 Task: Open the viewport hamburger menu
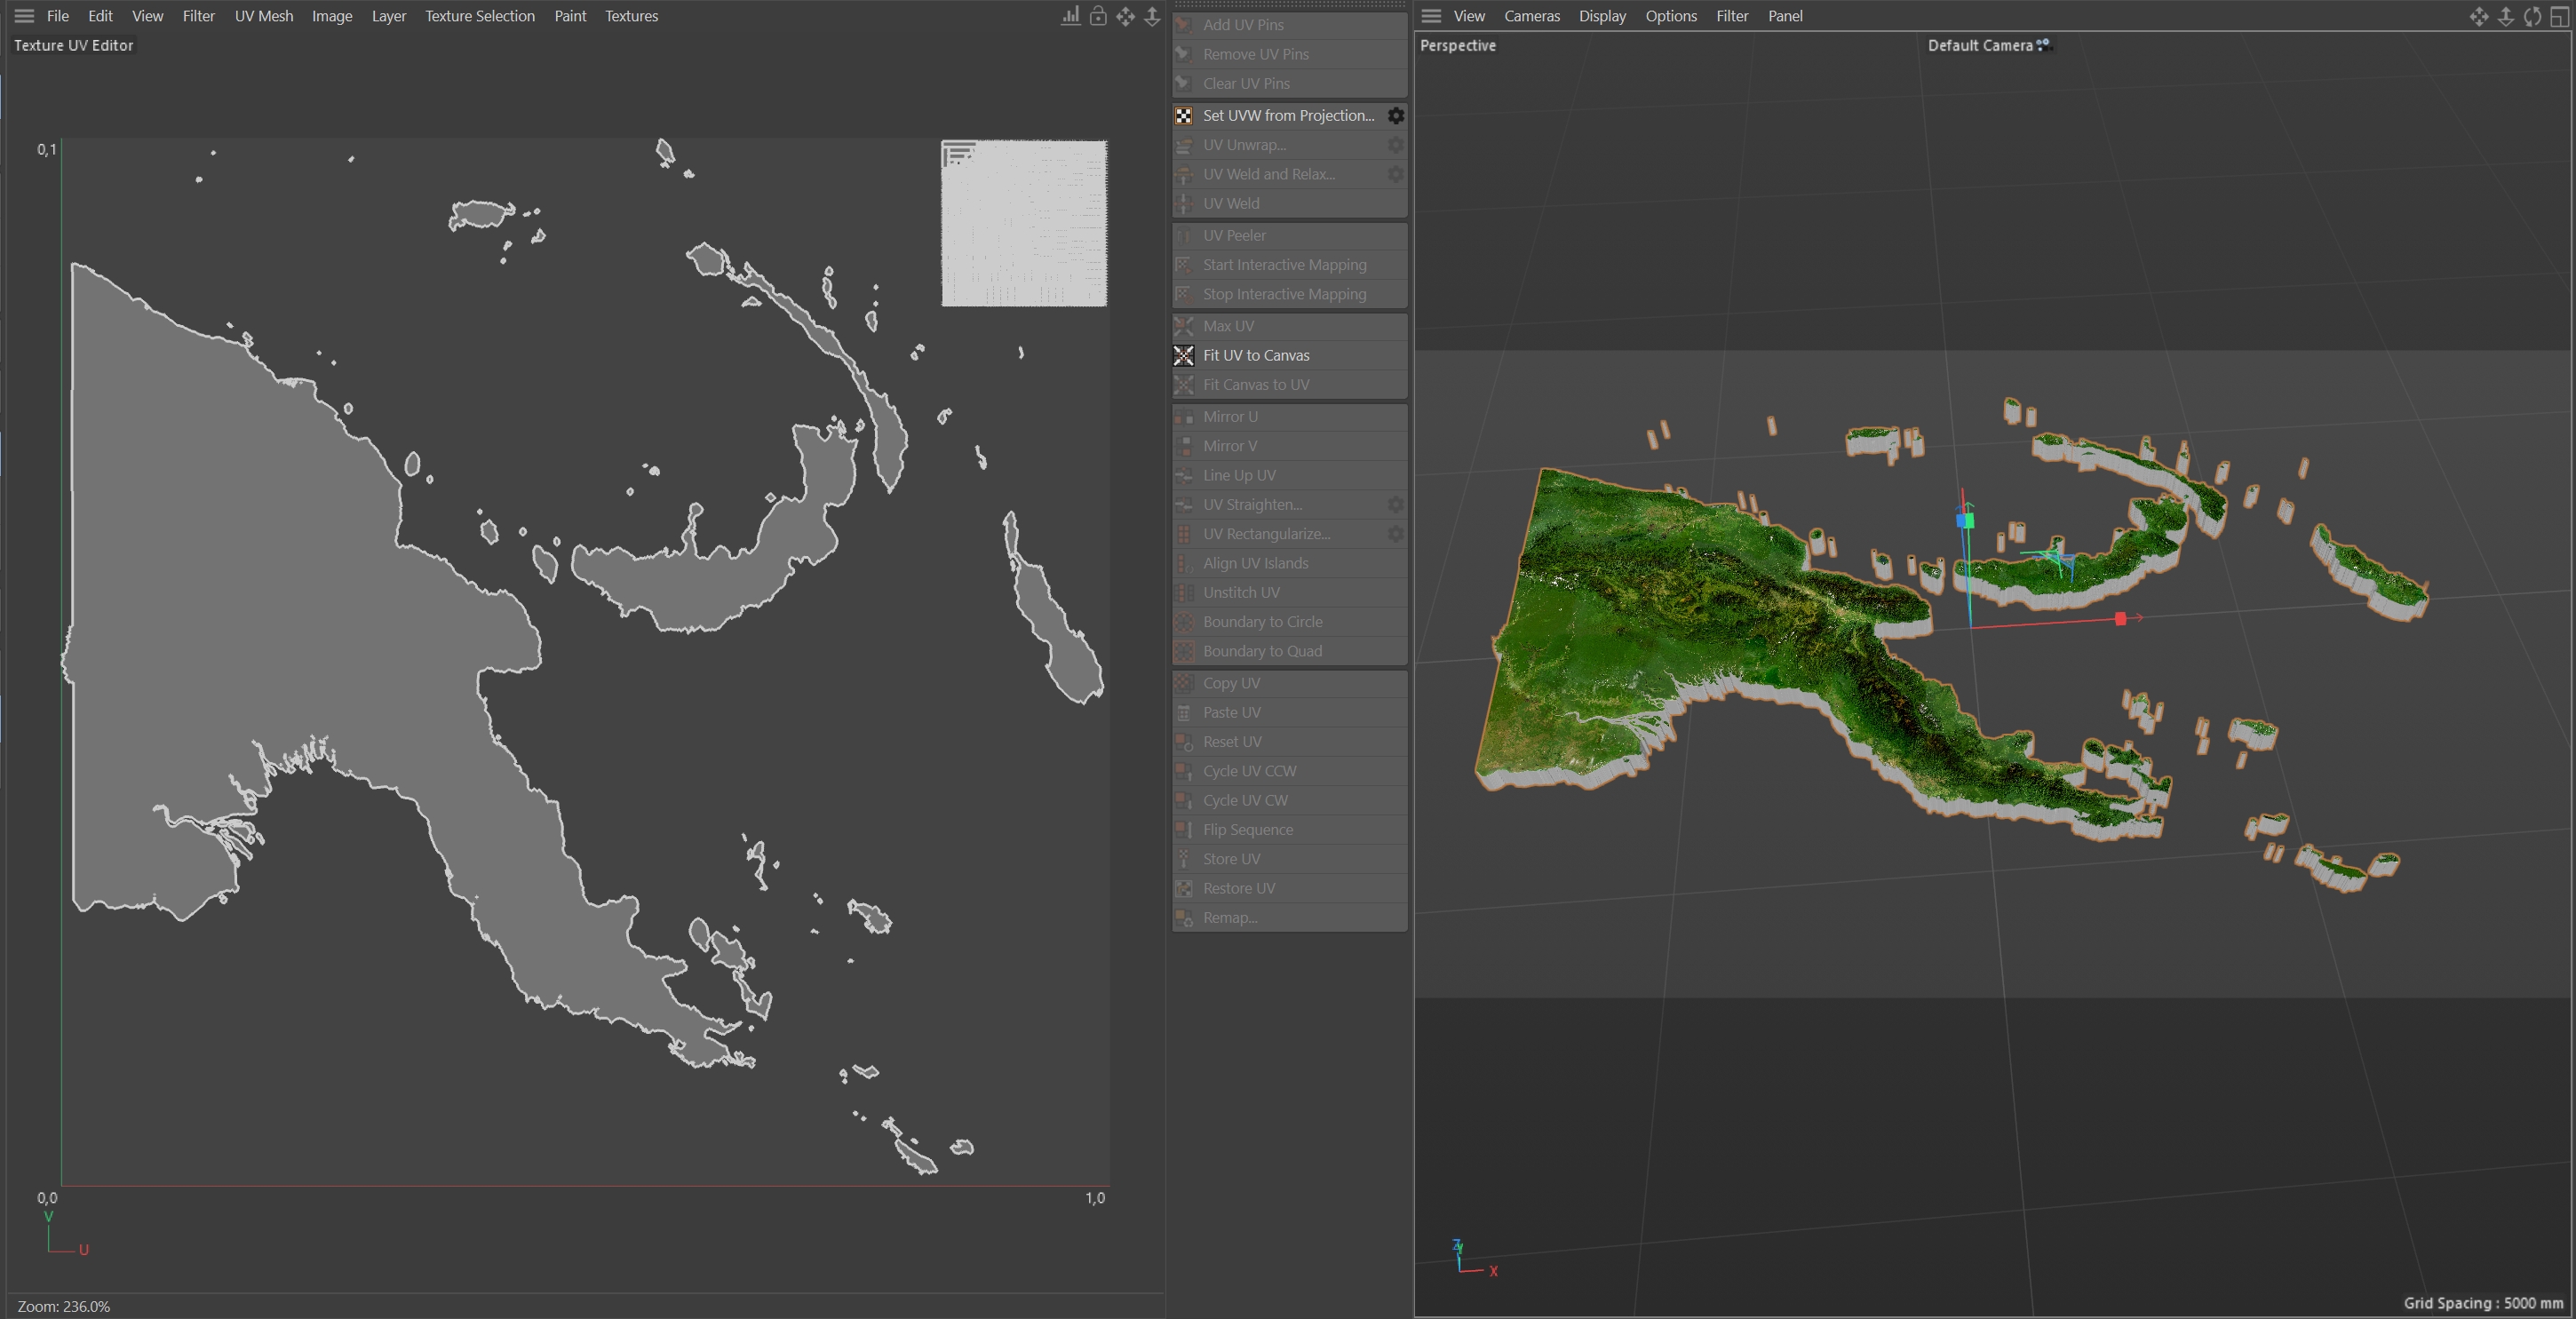[x=1431, y=16]
